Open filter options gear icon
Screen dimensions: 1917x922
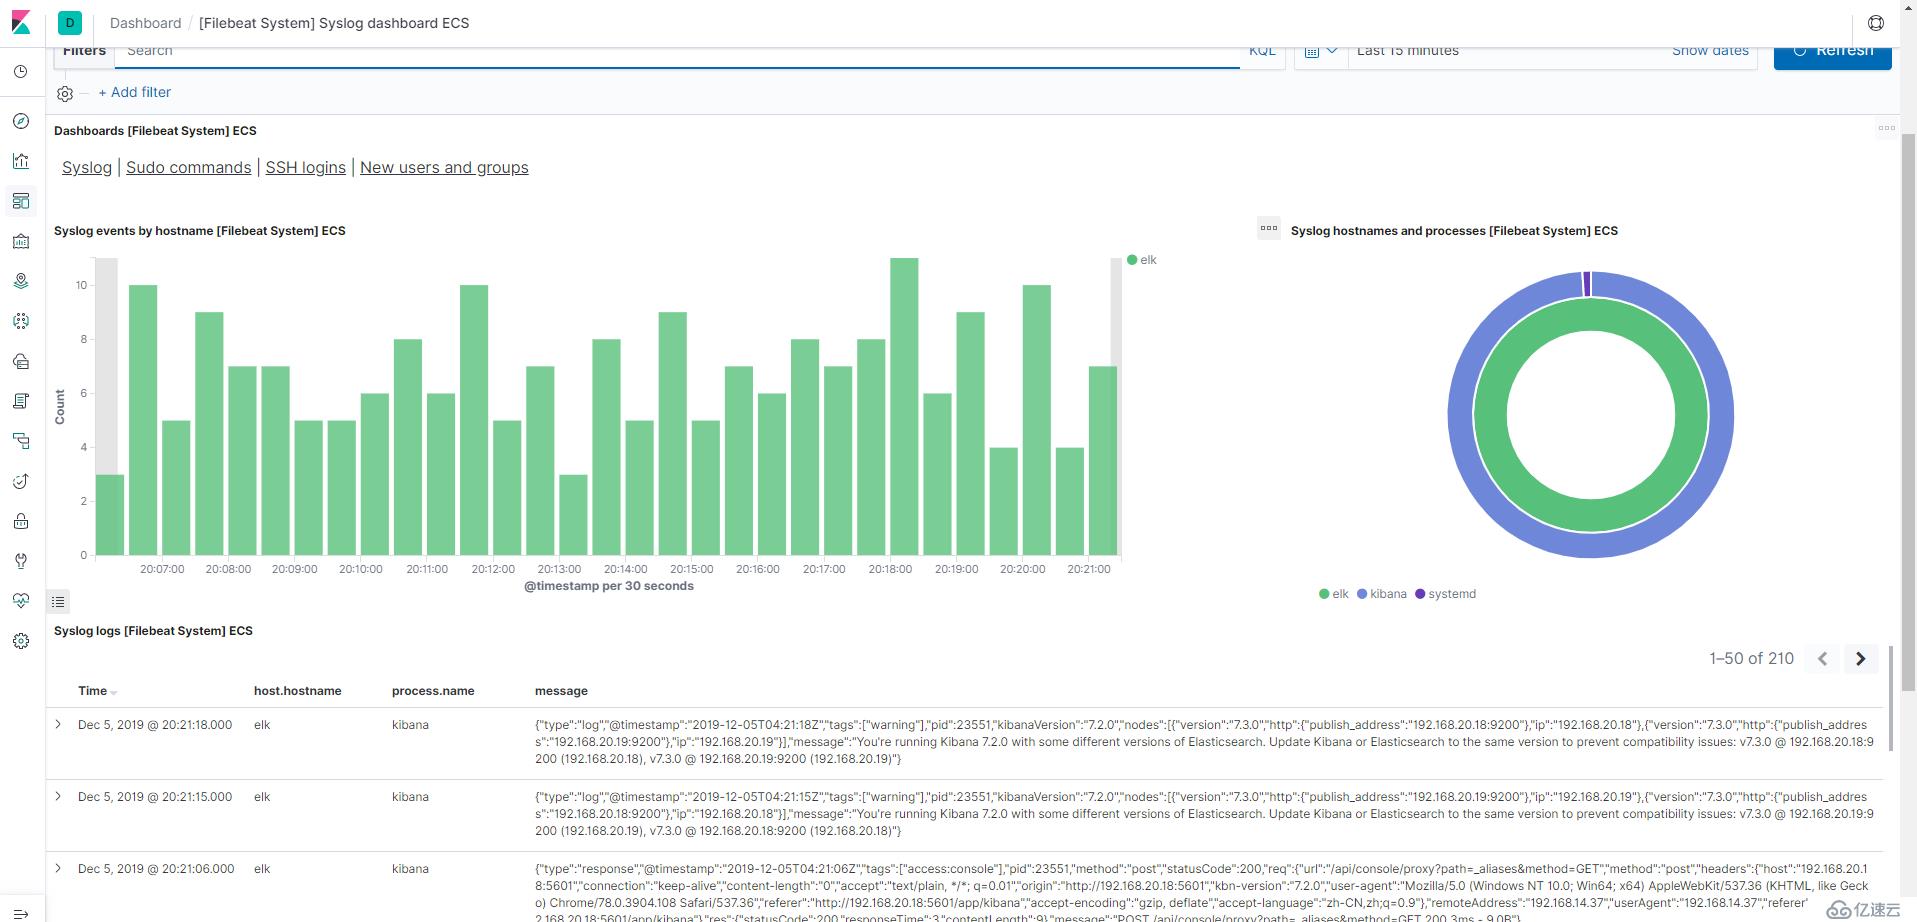[x=65, y=93]
